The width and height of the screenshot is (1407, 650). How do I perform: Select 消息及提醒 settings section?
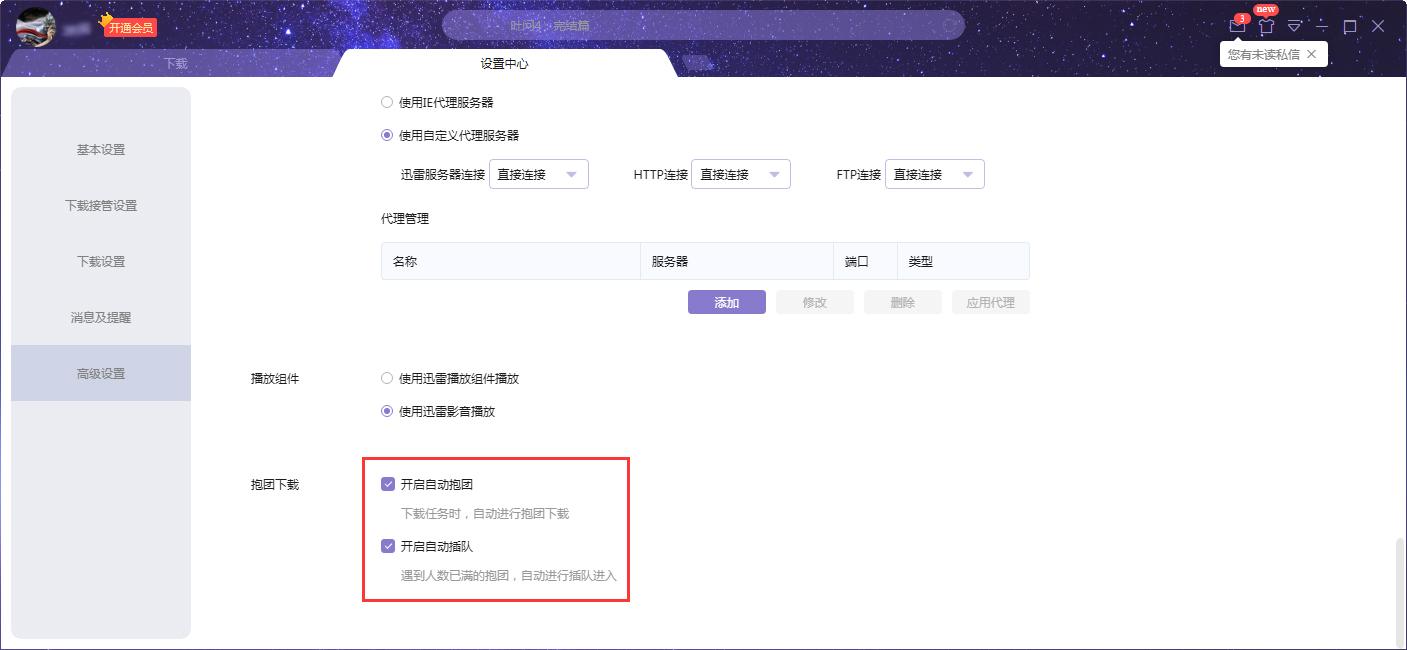(x=100, y=317)
